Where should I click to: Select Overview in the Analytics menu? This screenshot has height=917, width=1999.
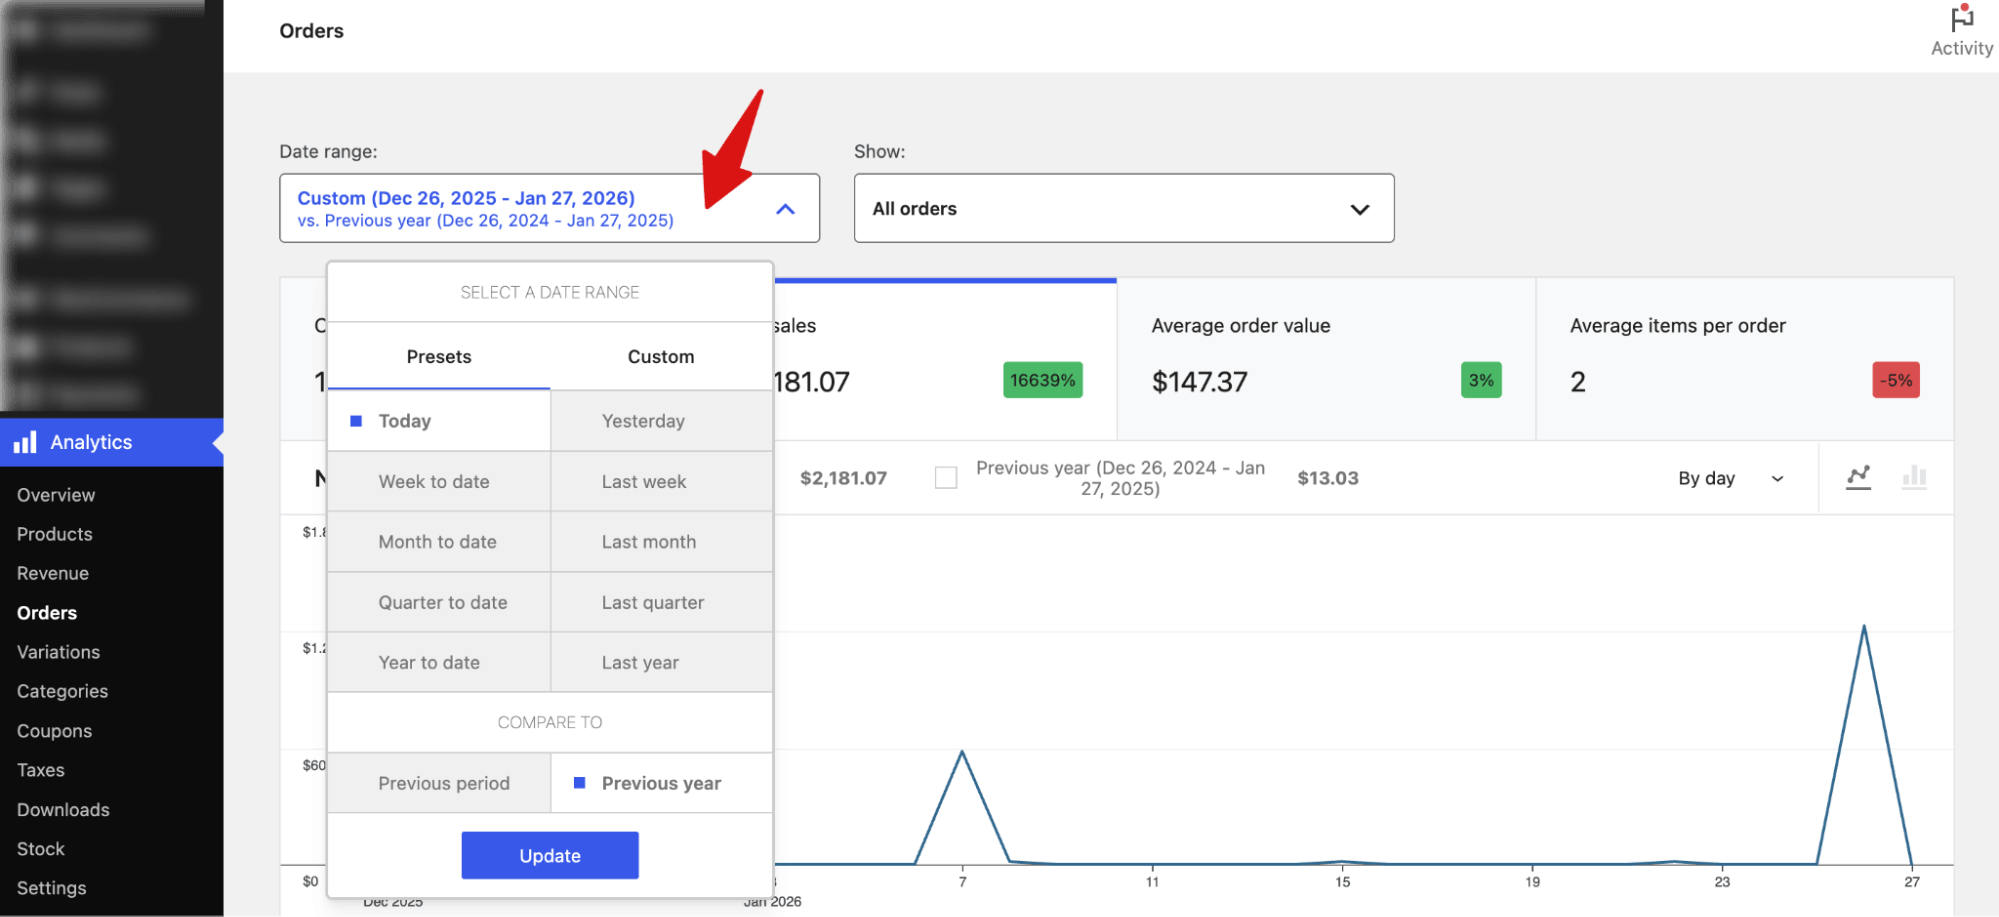tap(55, 494)
